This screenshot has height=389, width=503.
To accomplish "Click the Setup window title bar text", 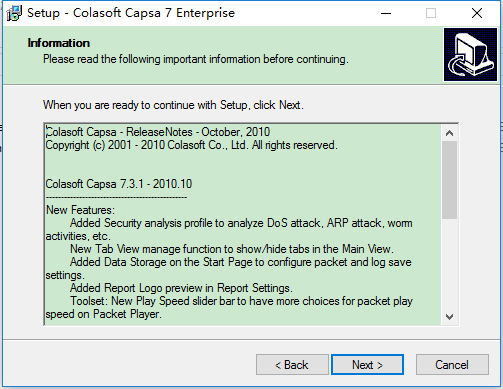I will (x=131, y=13).
